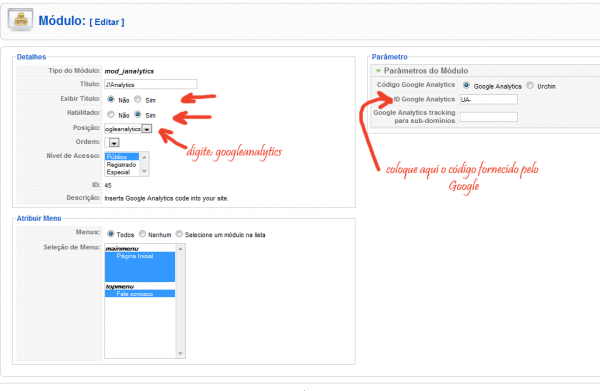Select Registrado in Nível de Acesso list

click(x=122, y=165)
